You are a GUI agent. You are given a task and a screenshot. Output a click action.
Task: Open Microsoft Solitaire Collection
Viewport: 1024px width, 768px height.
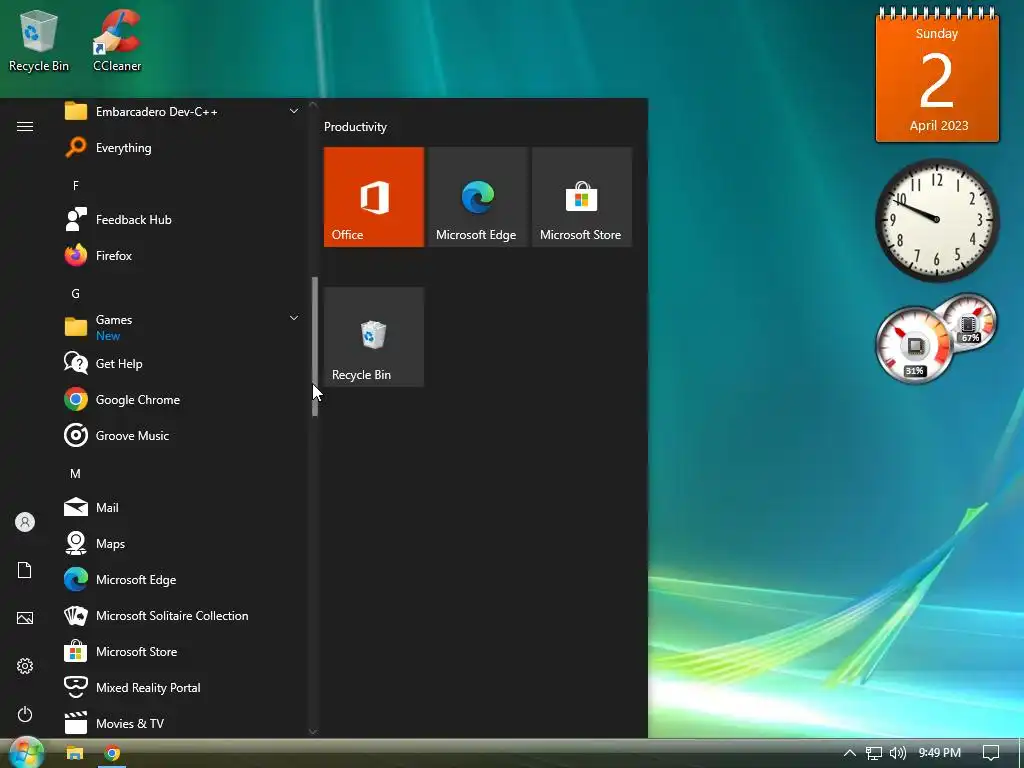coord(182,616)
